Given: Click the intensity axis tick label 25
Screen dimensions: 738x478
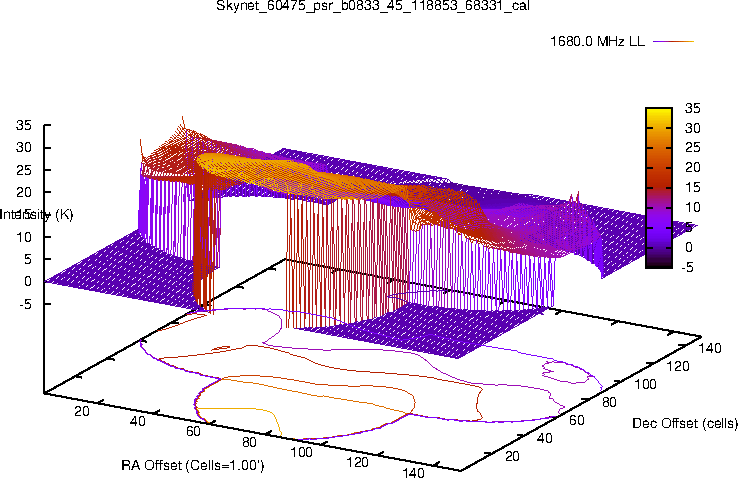Looking at the screenshot, I should pos(24,170).
